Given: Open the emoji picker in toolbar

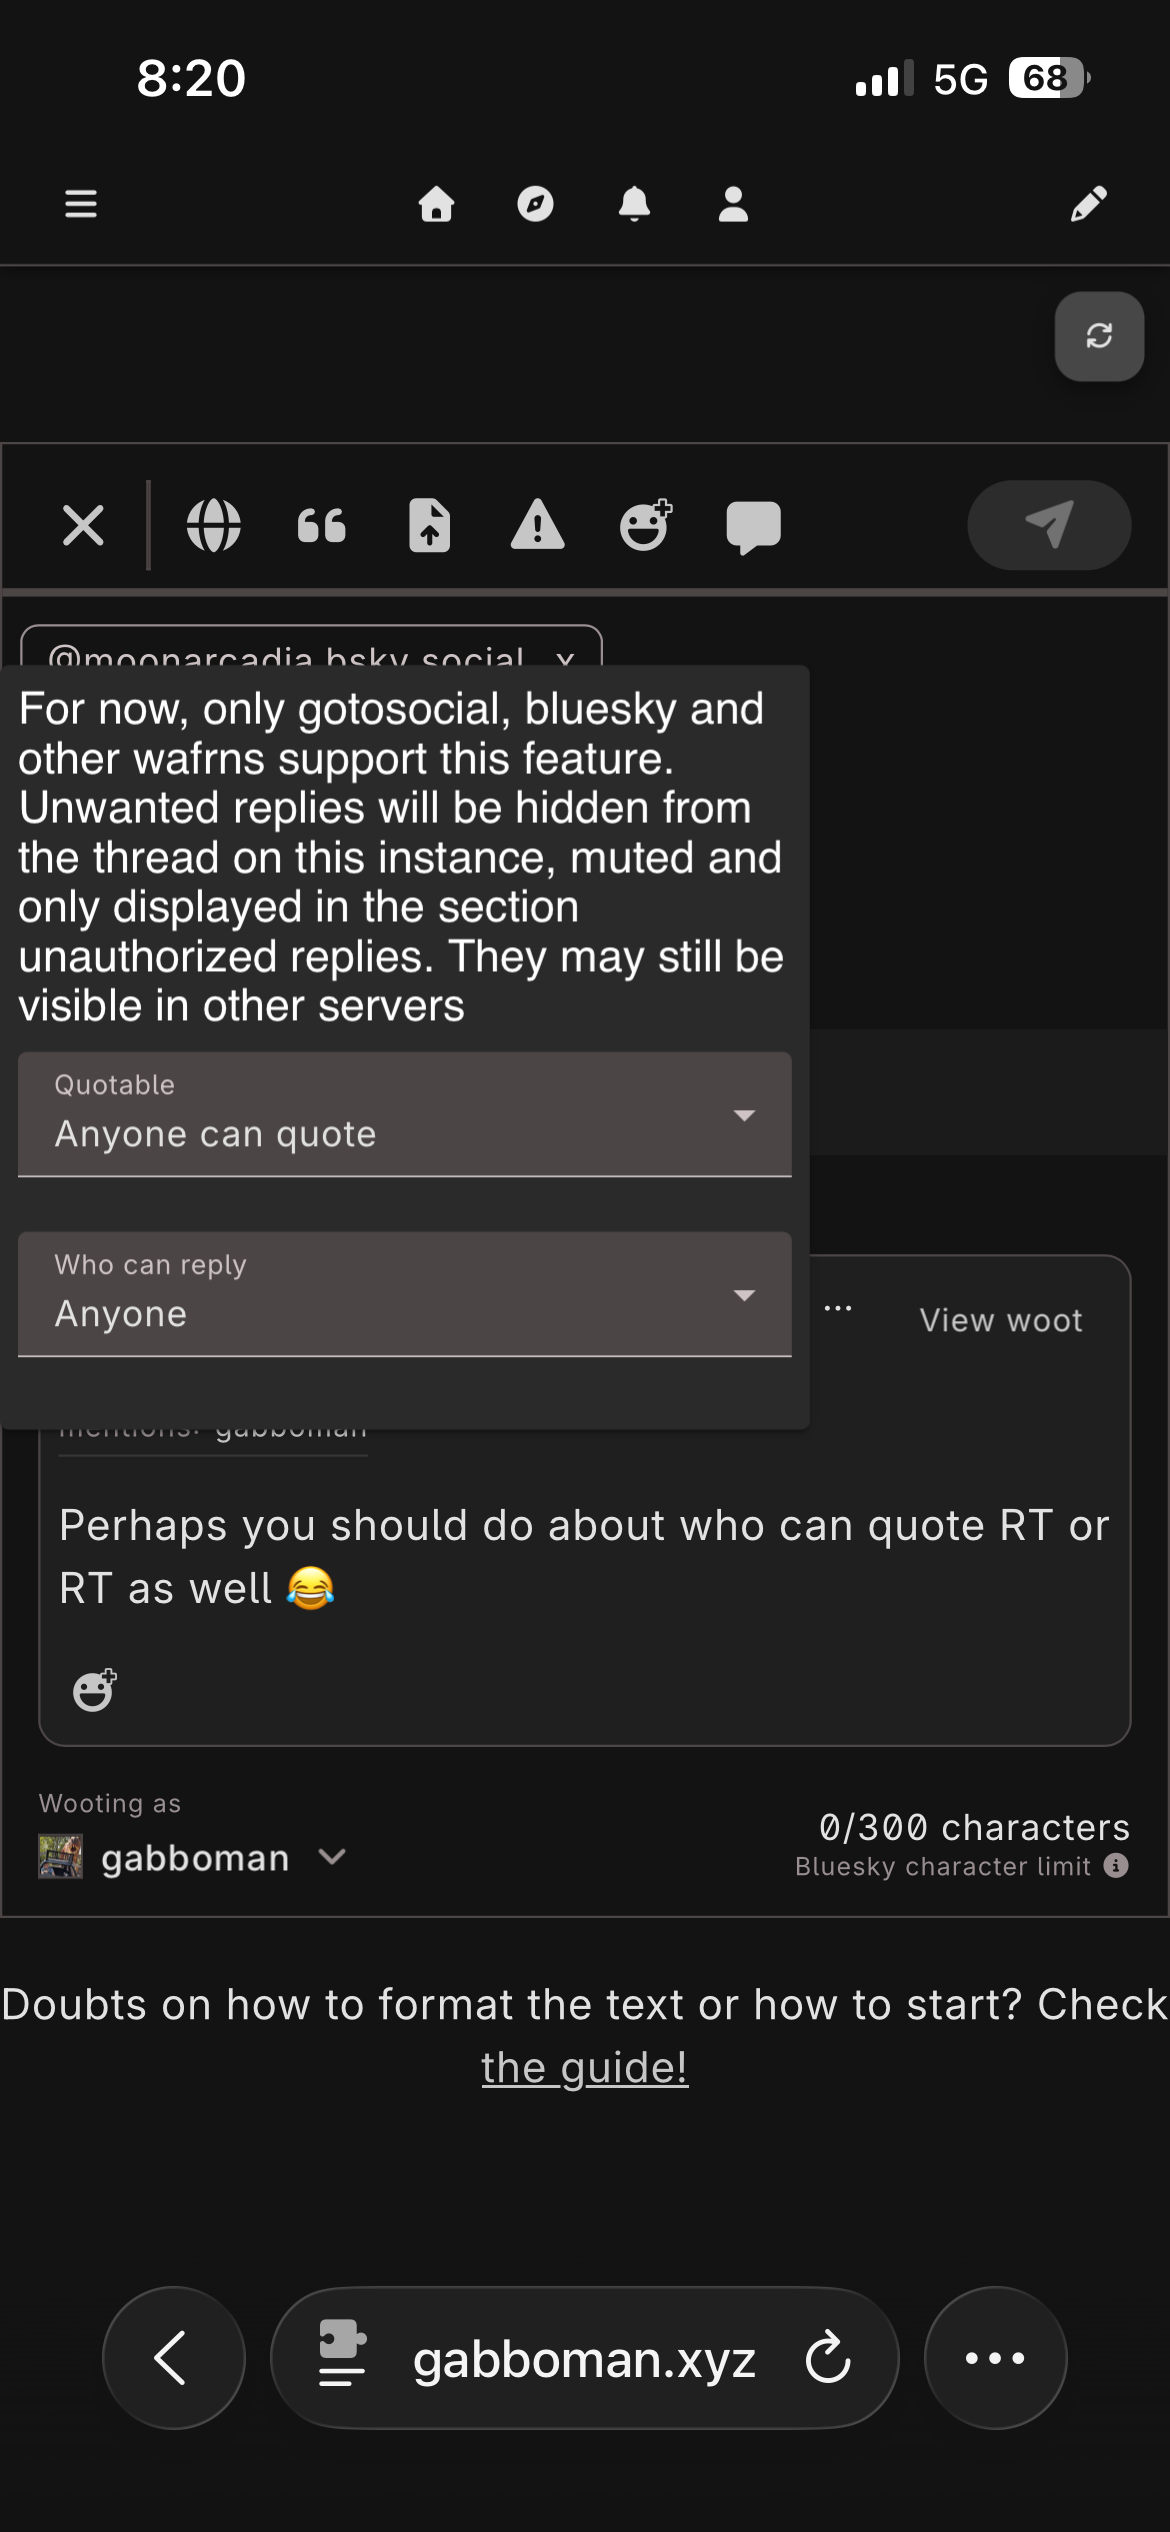Looking at the screenshot, I should click(646, 525).
